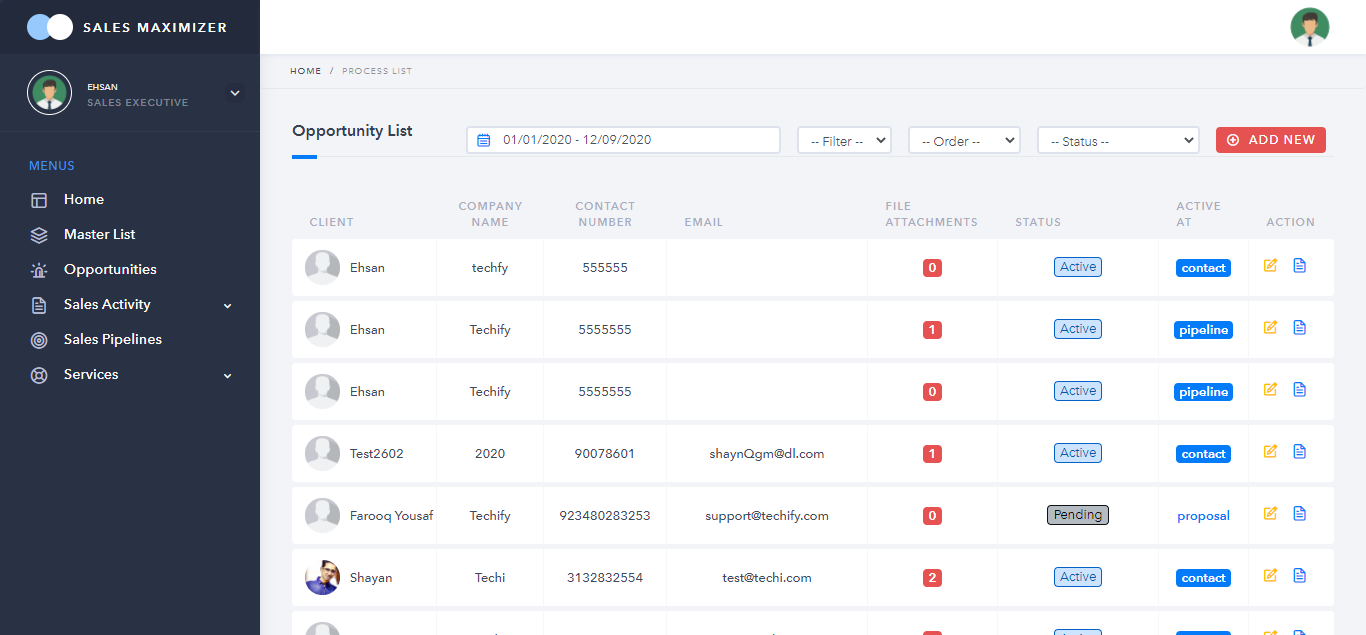Screen dimensions: 1366x635
Task: Click Ehsan's sidebar profile picture
Action: 49,93
